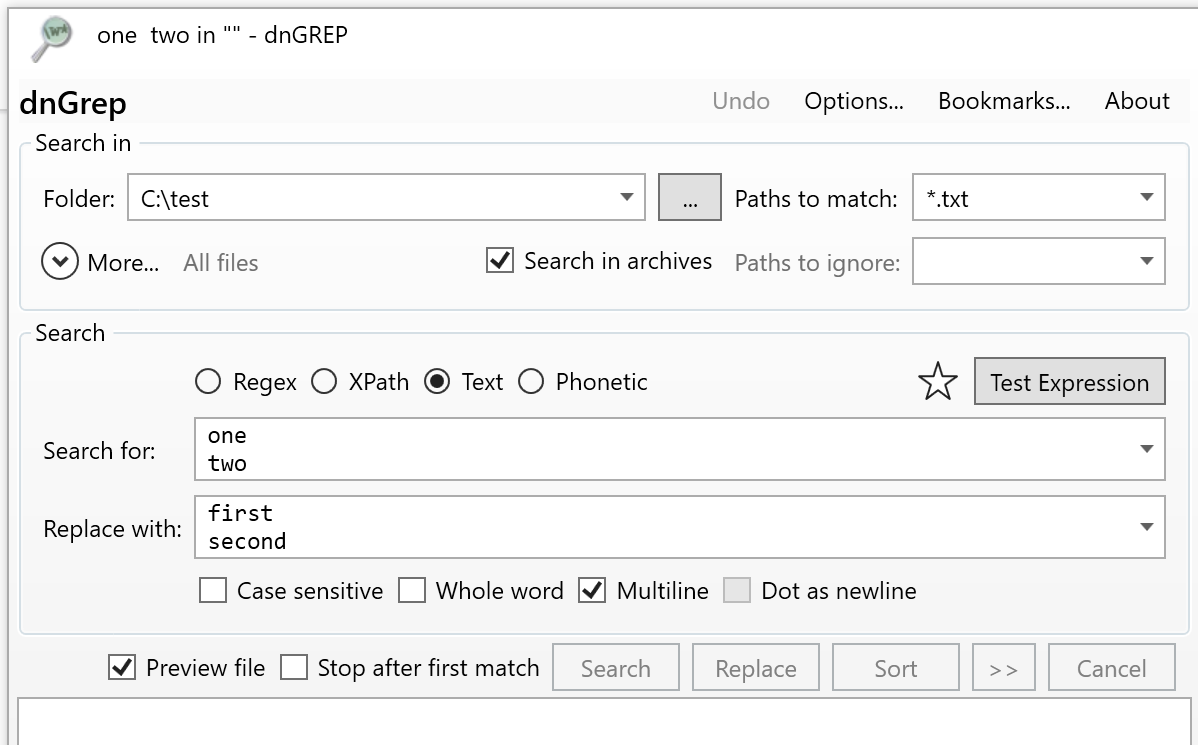
Task: Switch search type to XPath
Action: [324, 381]
